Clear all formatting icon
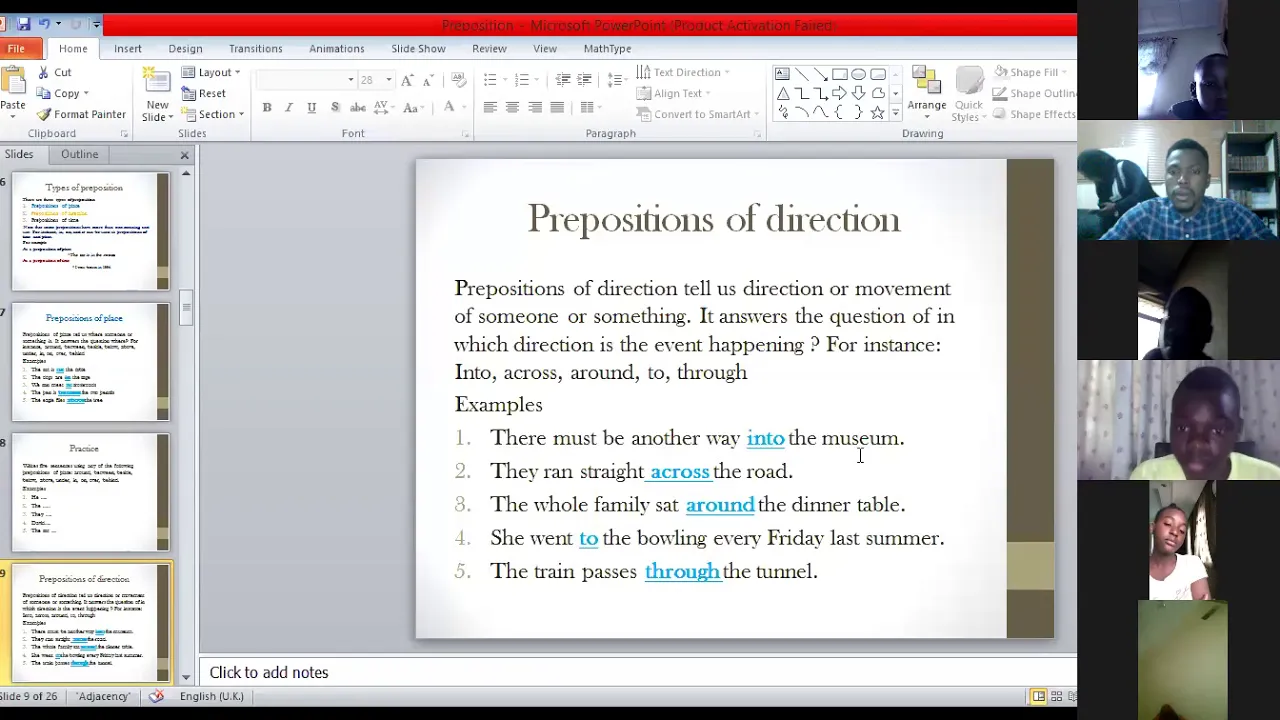Image resolution: width=1280 pixels, height=720 pixels. pyautogui.click(x=458, y=80)
